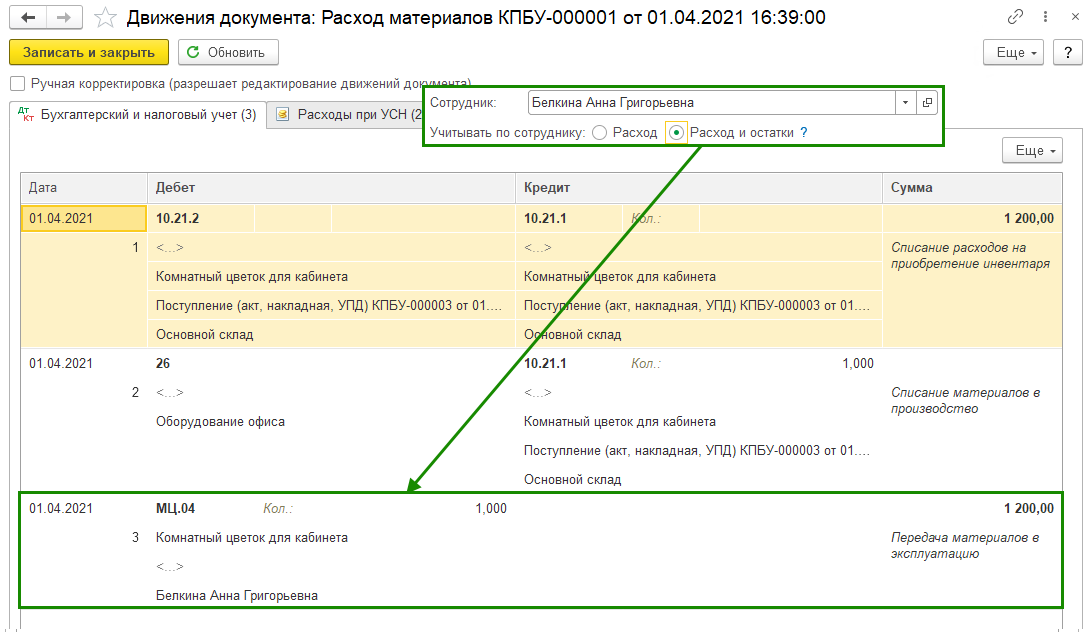Select the МЦ.04 debit entry row

click(176, 508)
